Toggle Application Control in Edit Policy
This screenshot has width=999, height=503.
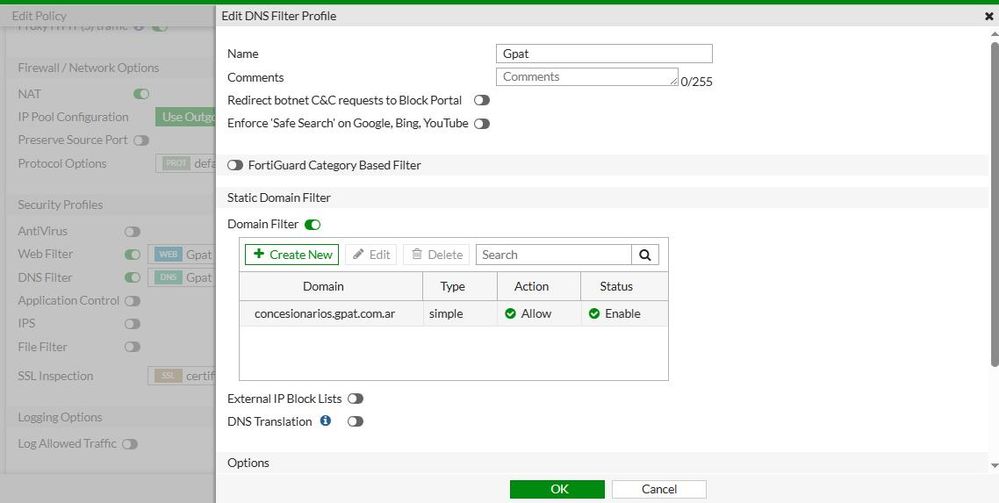[x=133, y=301]
